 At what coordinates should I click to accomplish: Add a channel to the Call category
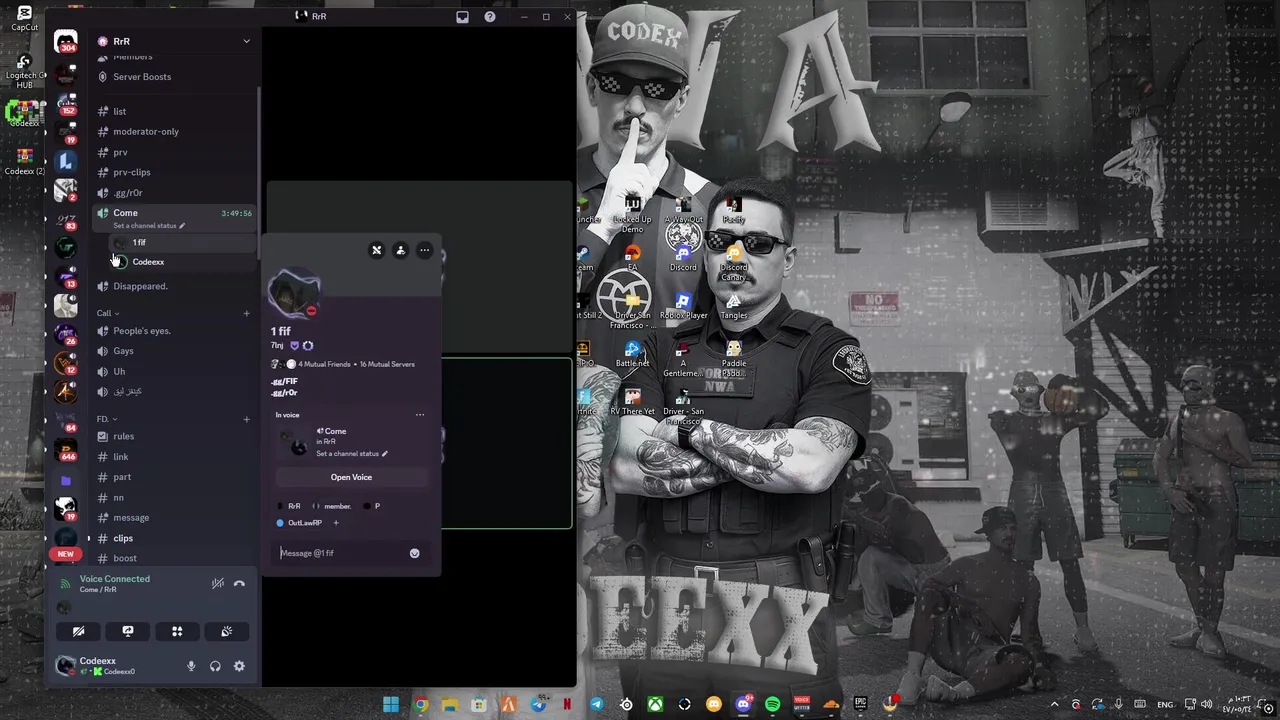(x=246, y=313)
